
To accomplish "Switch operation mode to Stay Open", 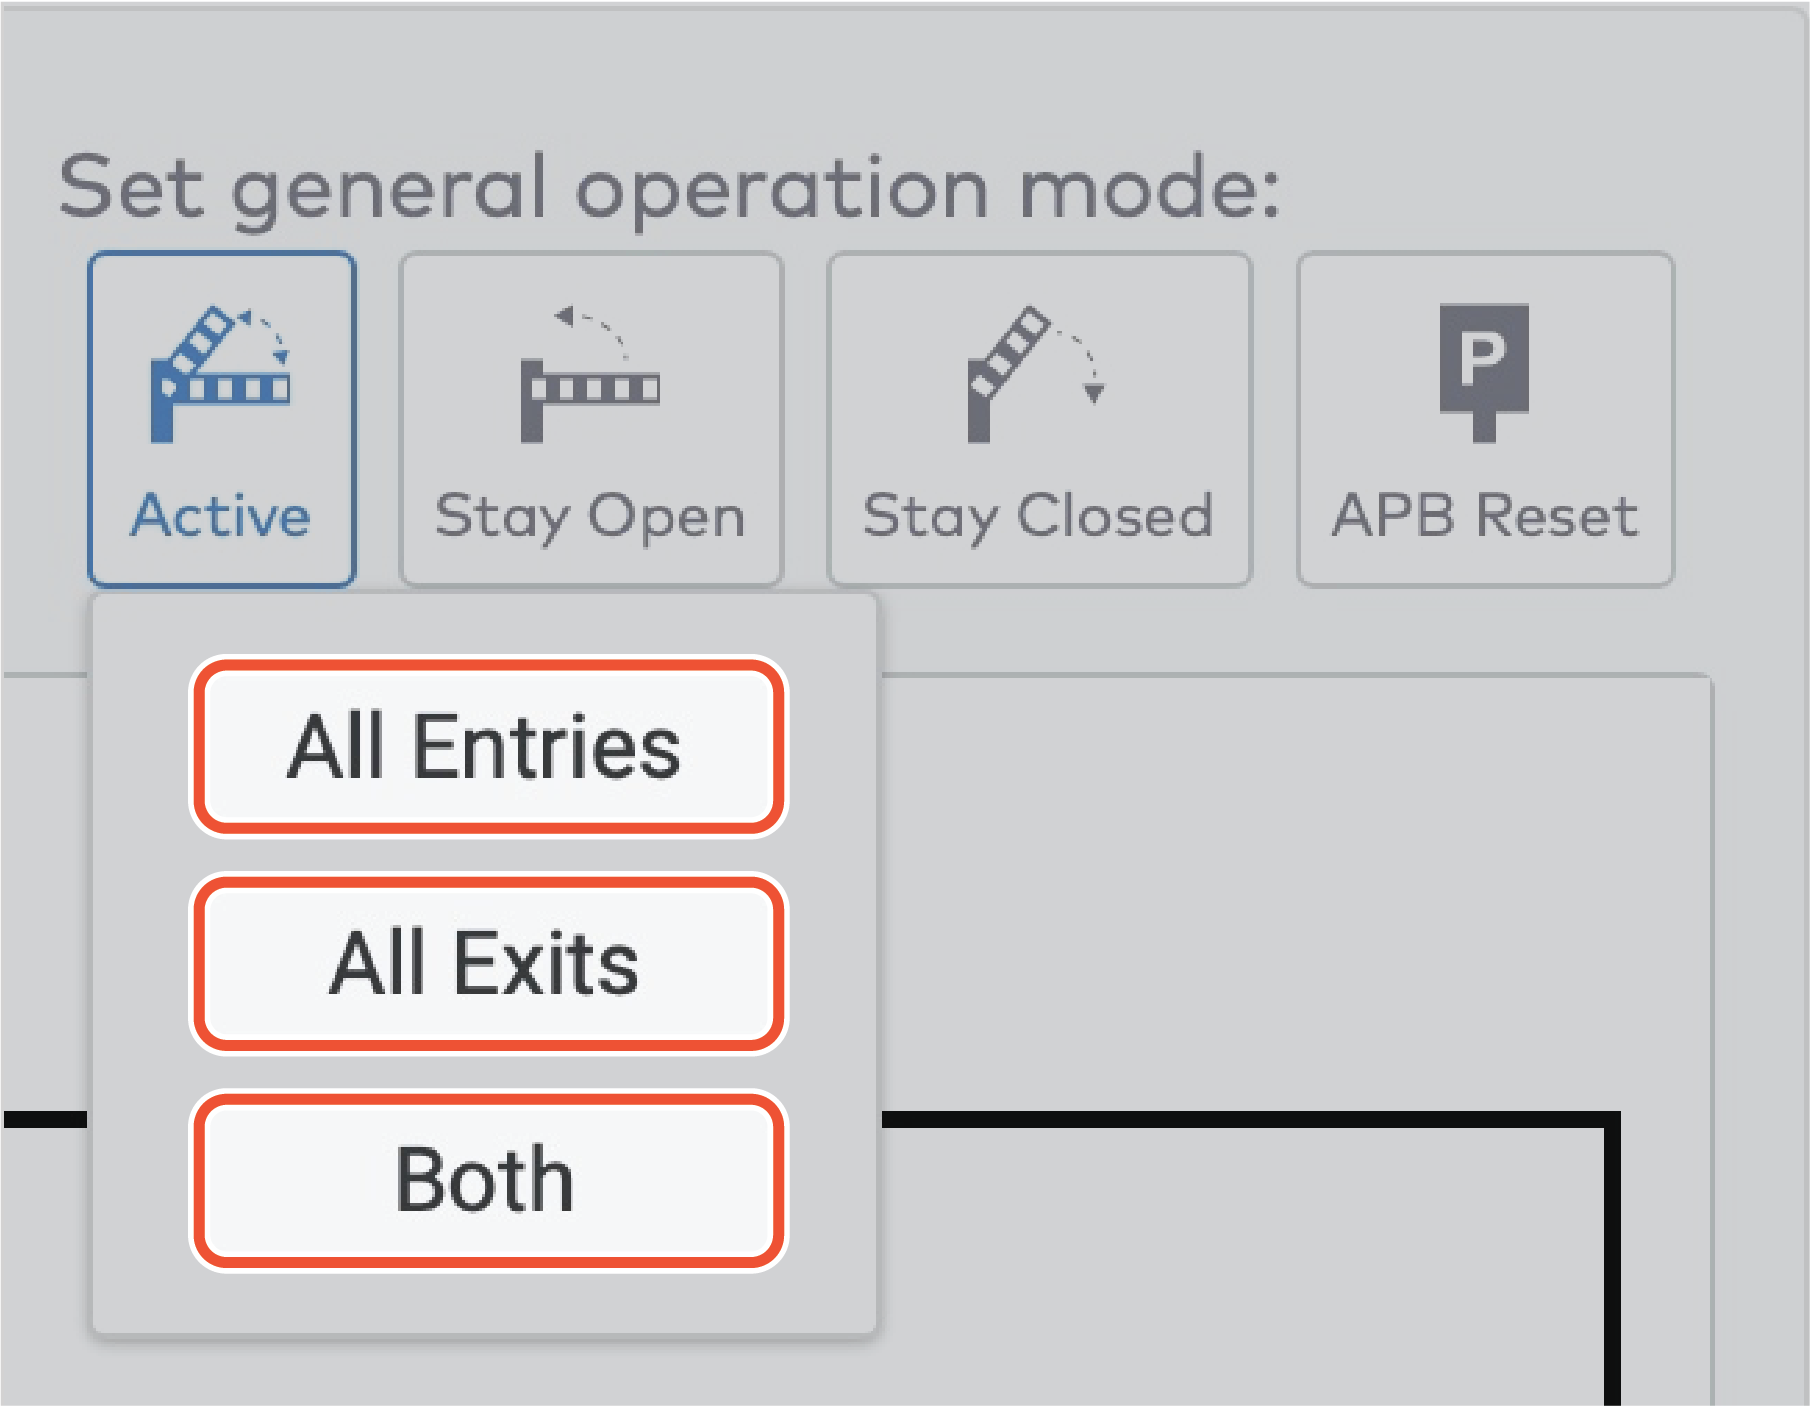I will [x=590, y=415].
